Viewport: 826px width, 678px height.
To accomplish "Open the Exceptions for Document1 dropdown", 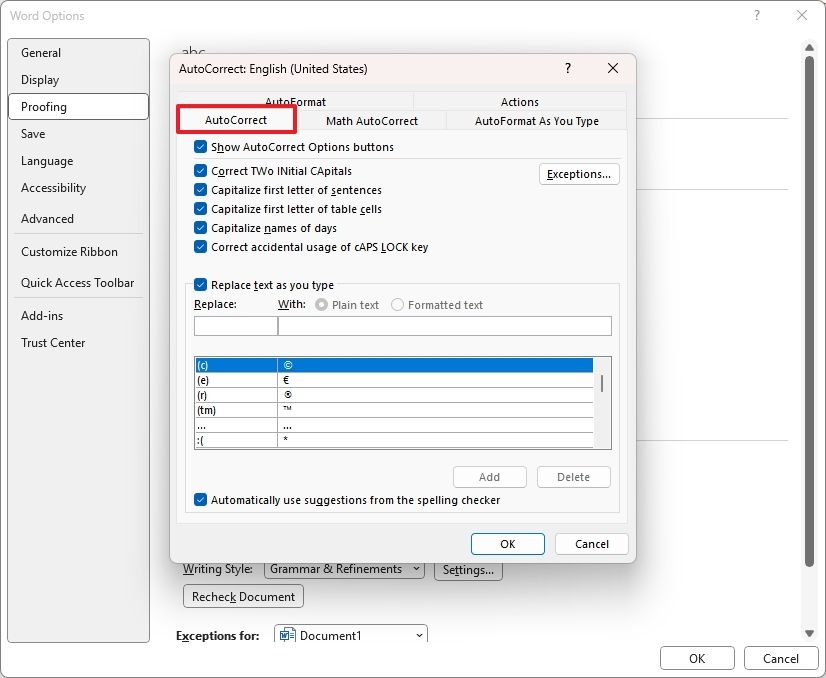I will (x=418, y=634).
